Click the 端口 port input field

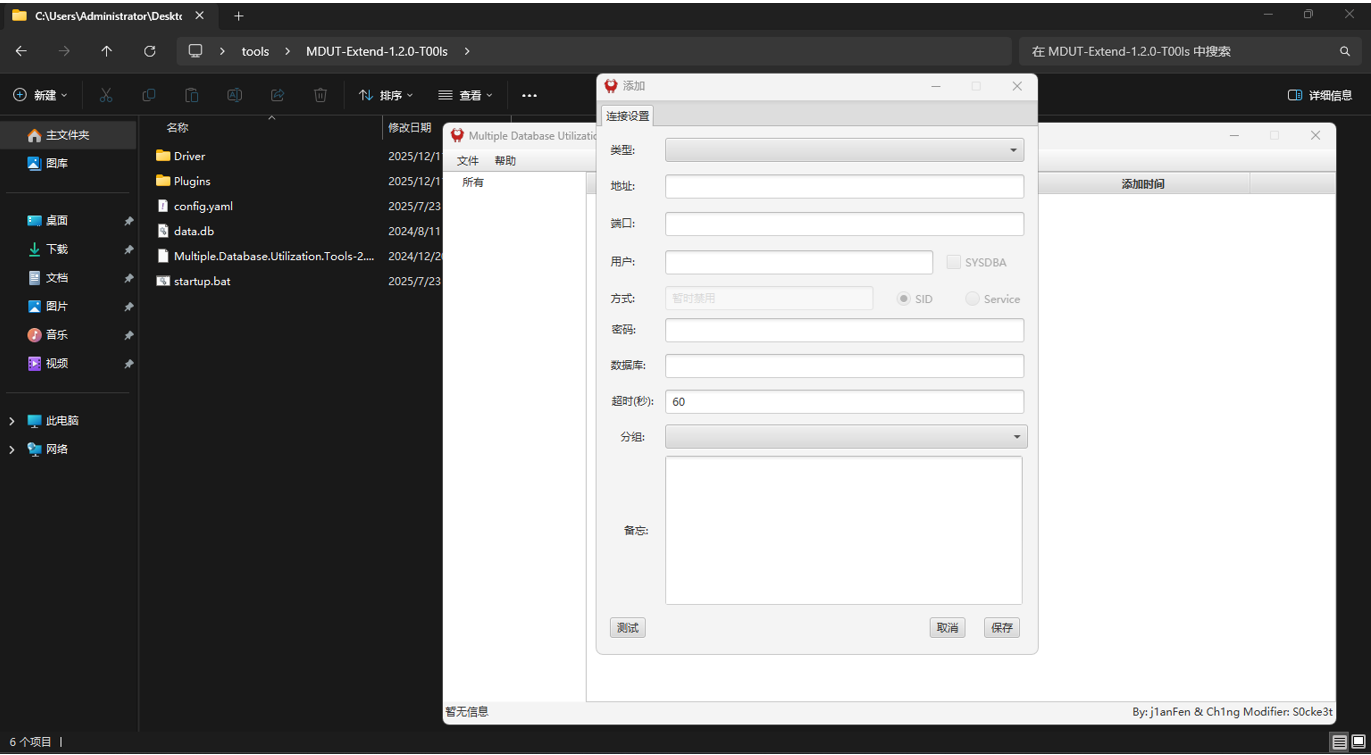[x=844, y=224]
